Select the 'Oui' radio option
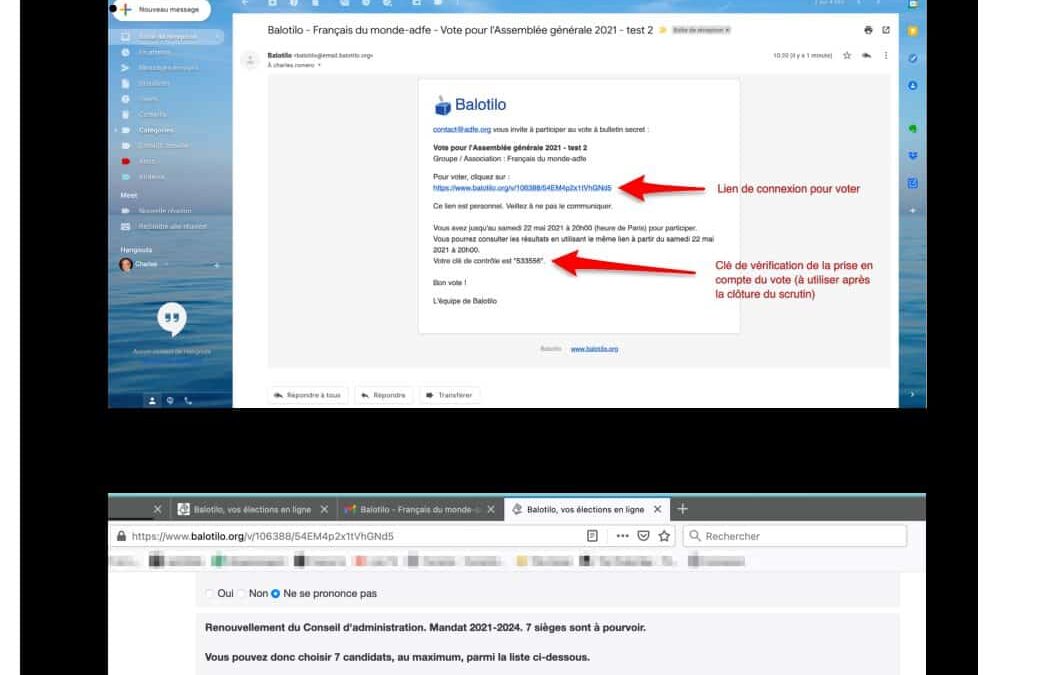 point(210,594)
